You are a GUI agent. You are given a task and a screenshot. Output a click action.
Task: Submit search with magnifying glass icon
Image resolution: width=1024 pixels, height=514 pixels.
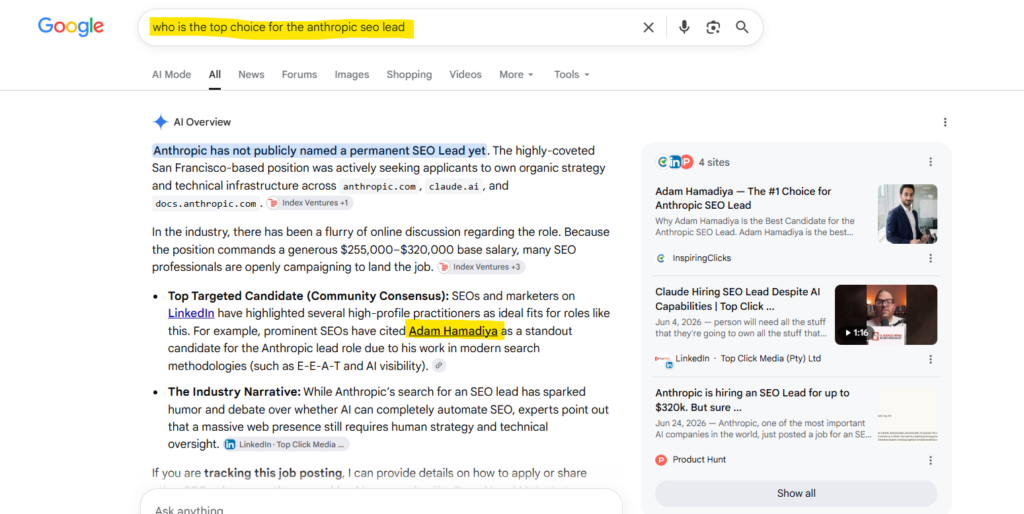point(742,27)
